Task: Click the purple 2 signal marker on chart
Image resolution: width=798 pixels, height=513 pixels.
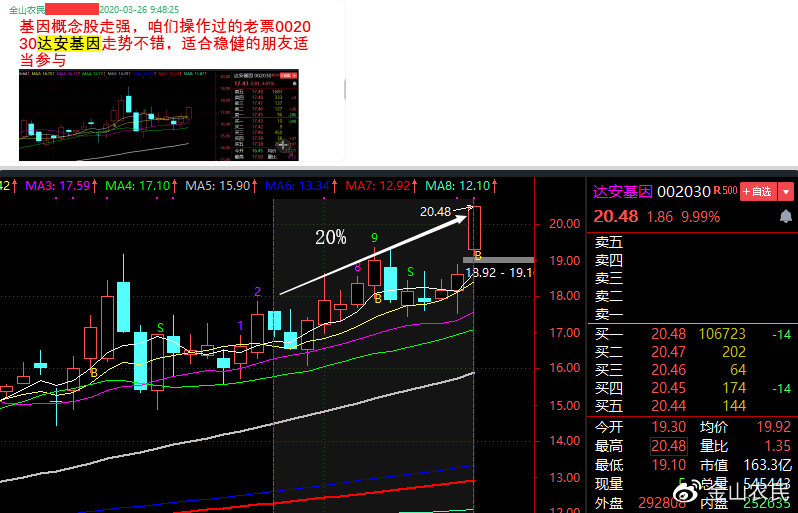Action: [x=258, y=292]
